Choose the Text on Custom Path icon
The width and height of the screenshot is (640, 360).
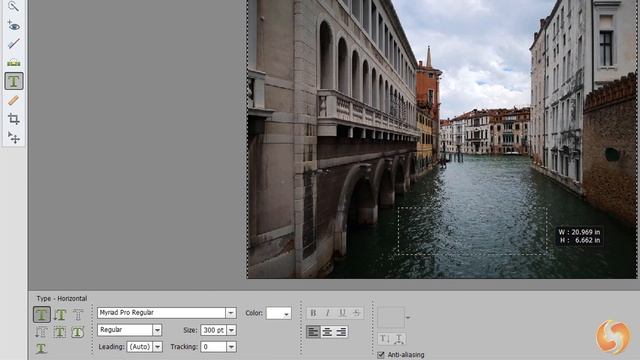[x=41, y=349]
